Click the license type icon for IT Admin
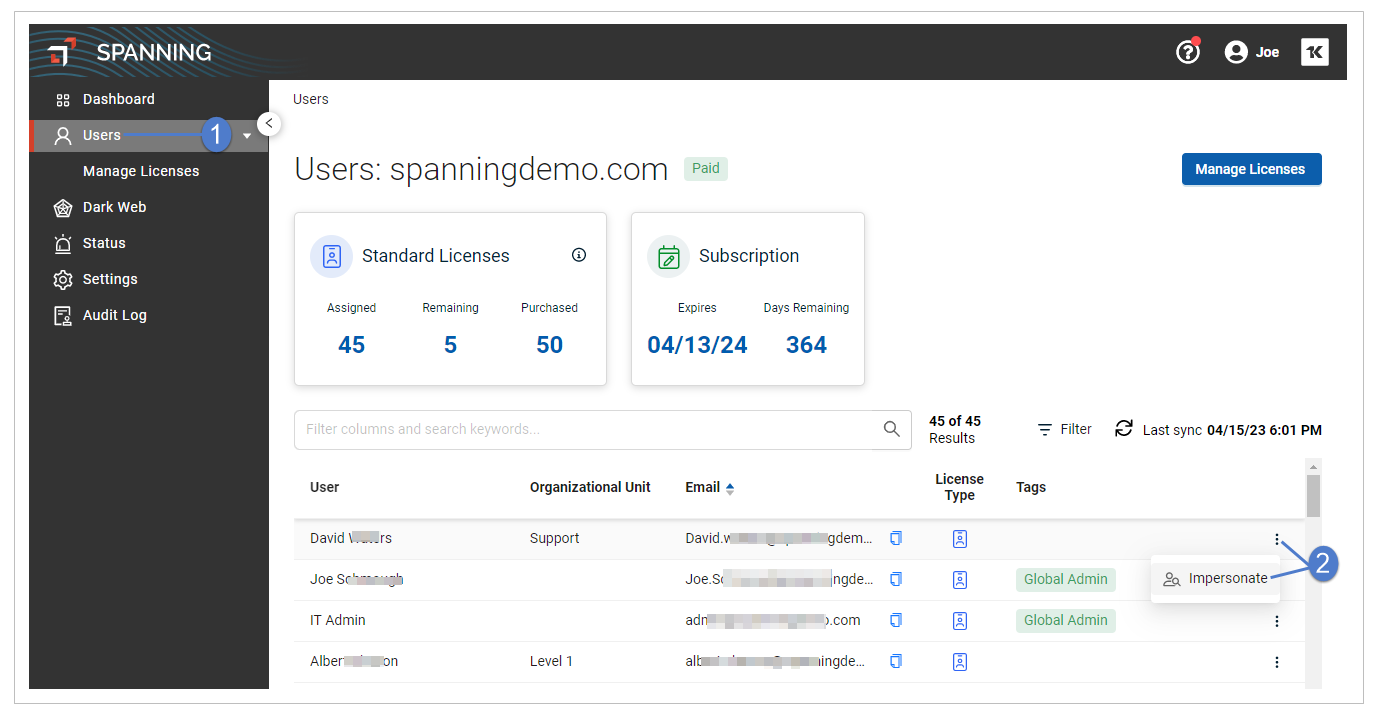Screen dimensions: 1385x721 pos(960,620)
